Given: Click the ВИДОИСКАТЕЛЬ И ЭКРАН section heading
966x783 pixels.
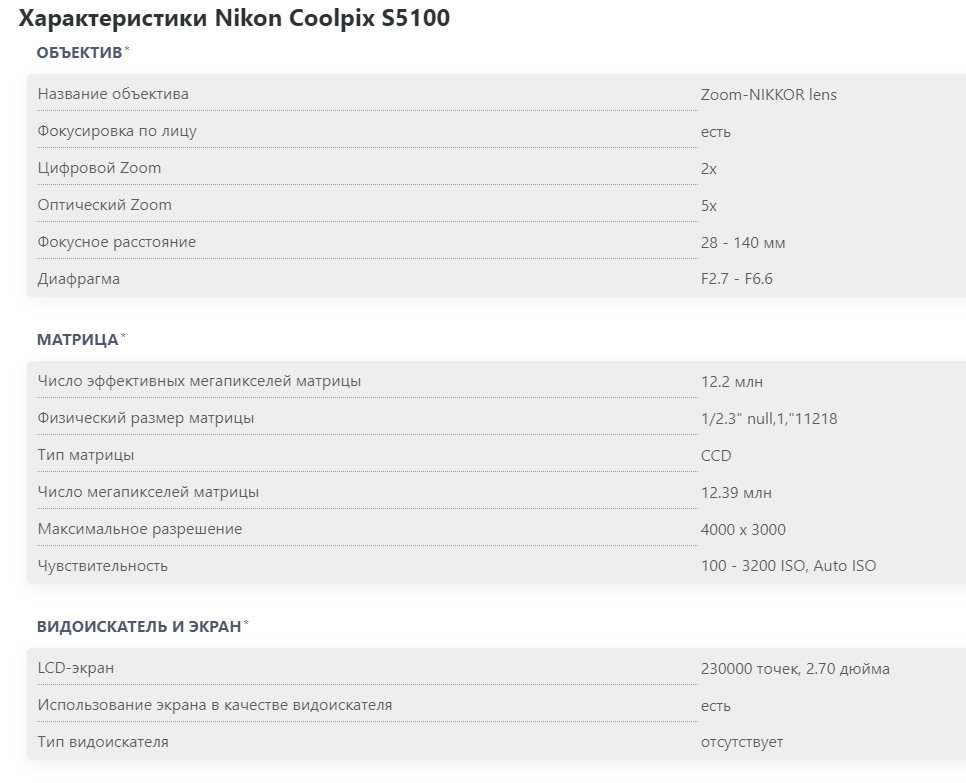Looking at the screenshot, I should pyautogui.click(x=139, y=626).
